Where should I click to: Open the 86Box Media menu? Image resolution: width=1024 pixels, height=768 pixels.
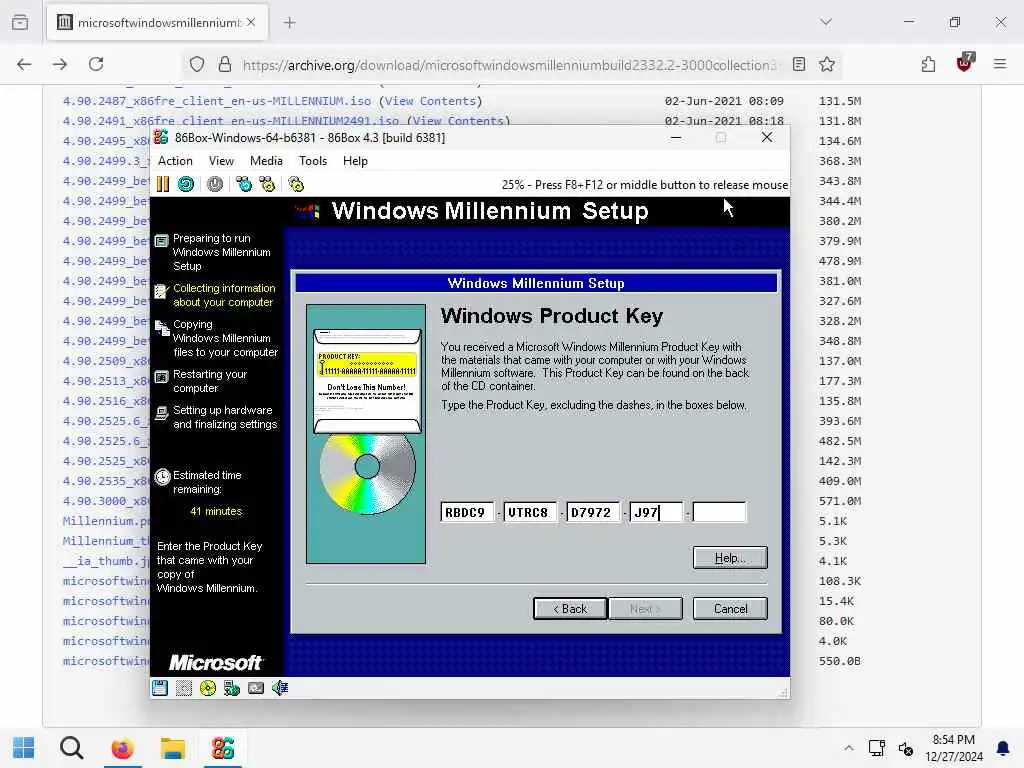[266, 161]
